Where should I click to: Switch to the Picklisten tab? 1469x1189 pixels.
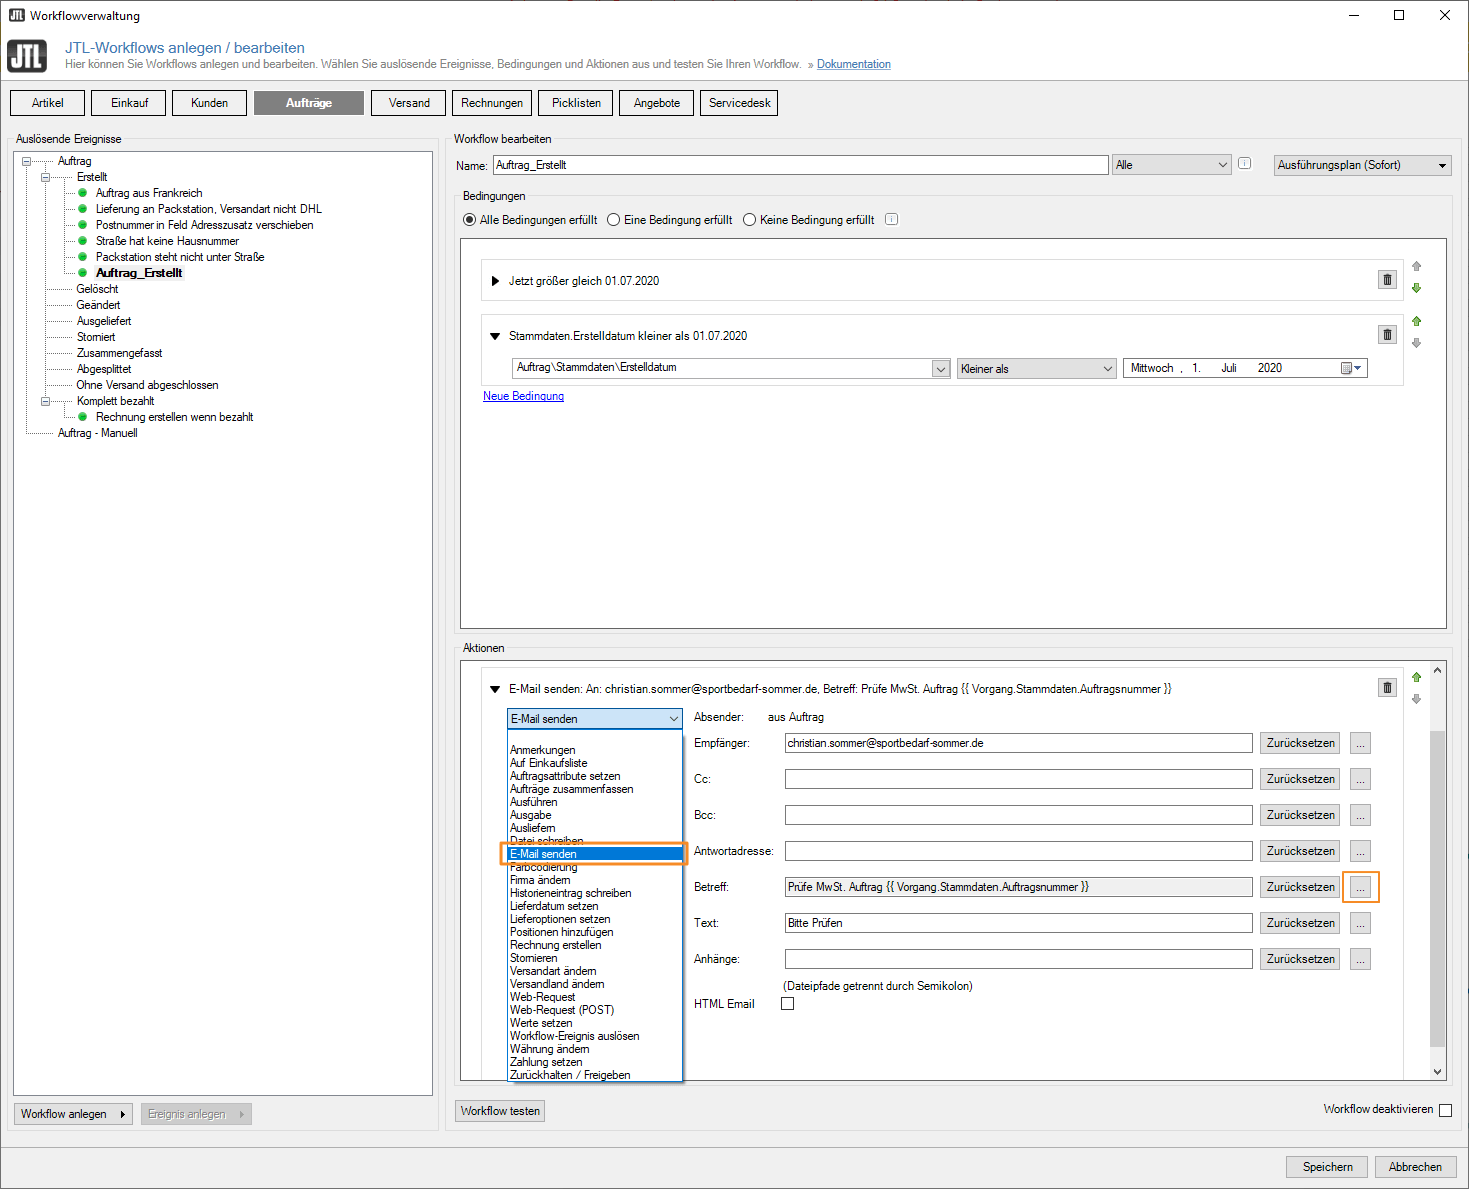576,103
